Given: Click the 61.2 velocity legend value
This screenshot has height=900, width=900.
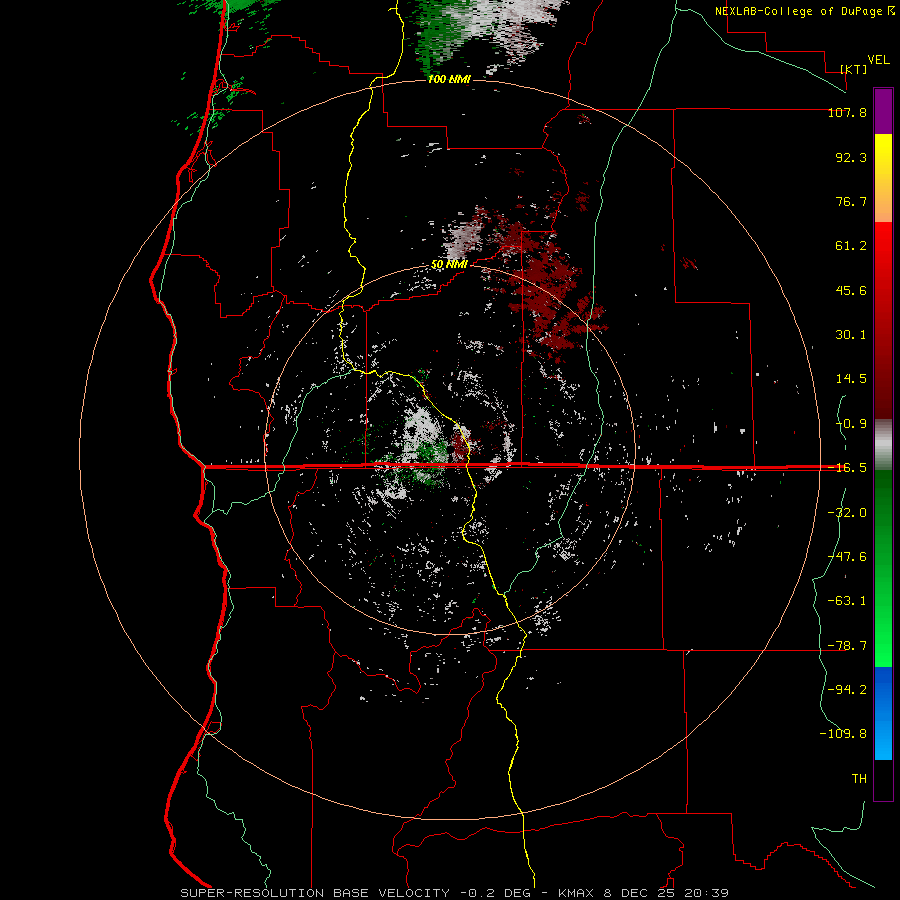Looking at the screenshot, I should pos(851,246).
